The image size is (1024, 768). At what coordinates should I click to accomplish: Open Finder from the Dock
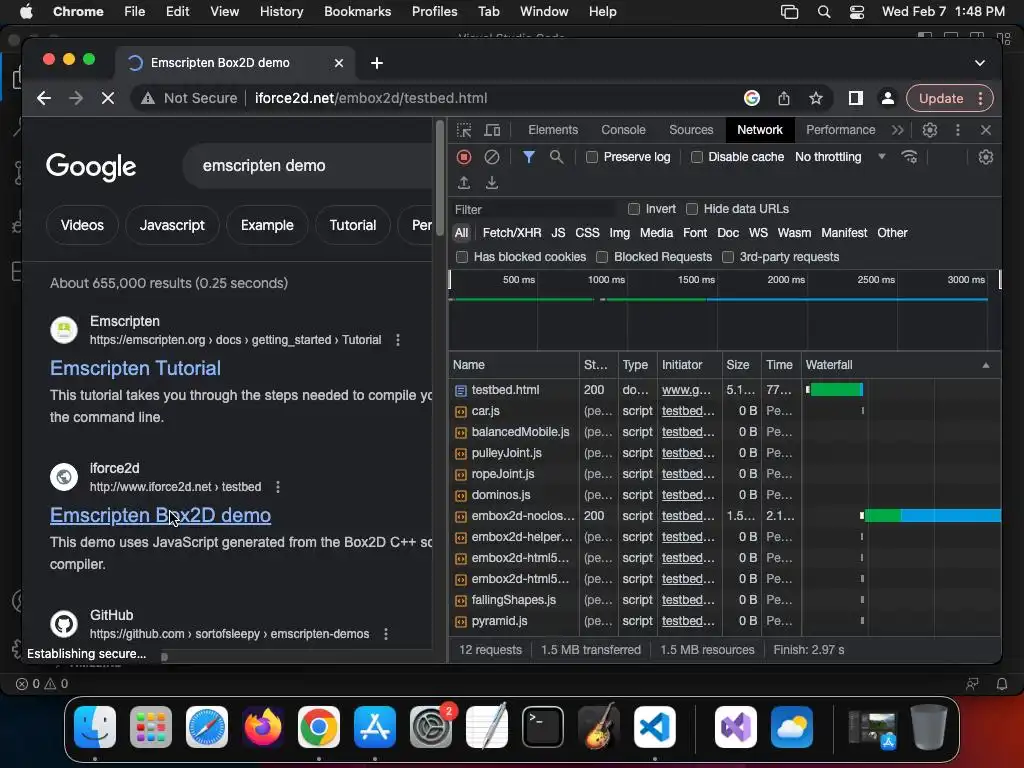(x=95, y=726)
